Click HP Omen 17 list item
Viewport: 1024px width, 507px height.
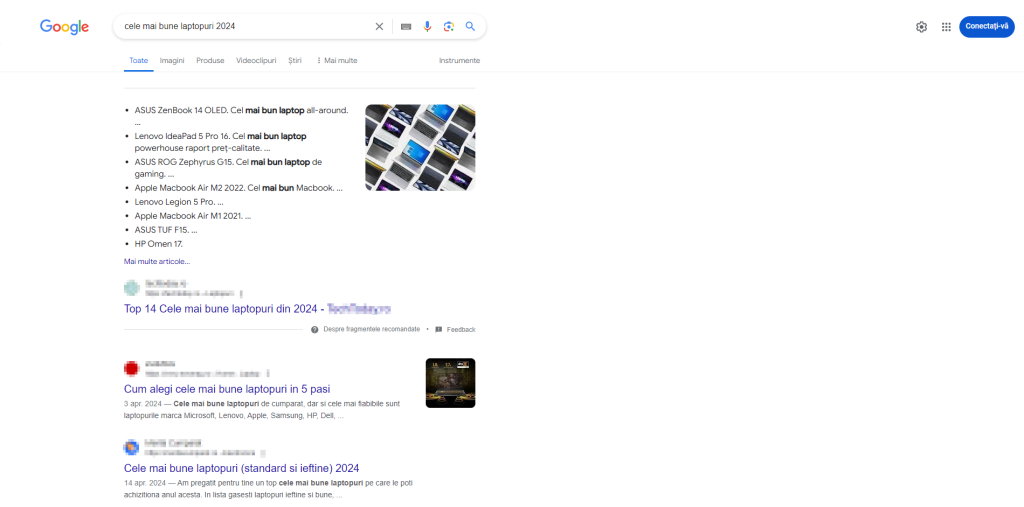coord(159,244)
